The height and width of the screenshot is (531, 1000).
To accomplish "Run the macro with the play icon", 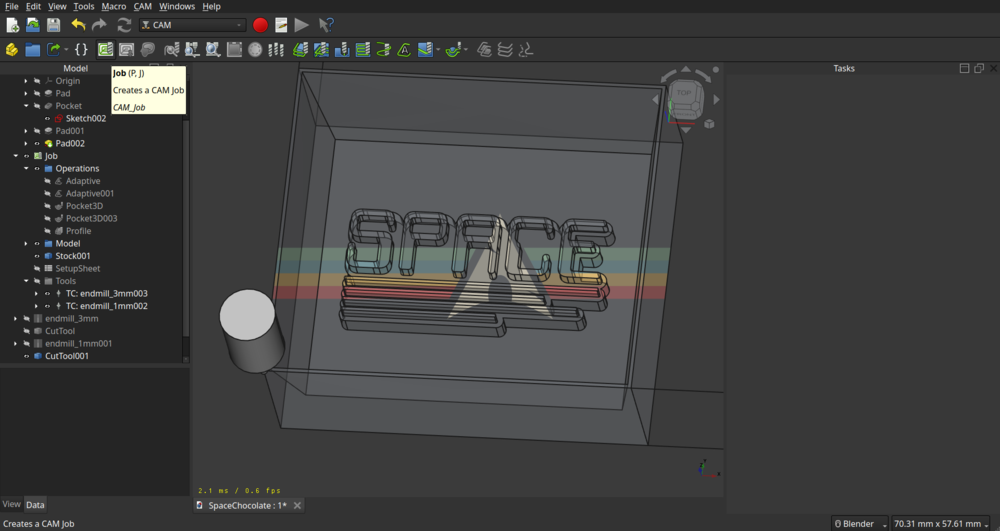I will click(302, 25).
